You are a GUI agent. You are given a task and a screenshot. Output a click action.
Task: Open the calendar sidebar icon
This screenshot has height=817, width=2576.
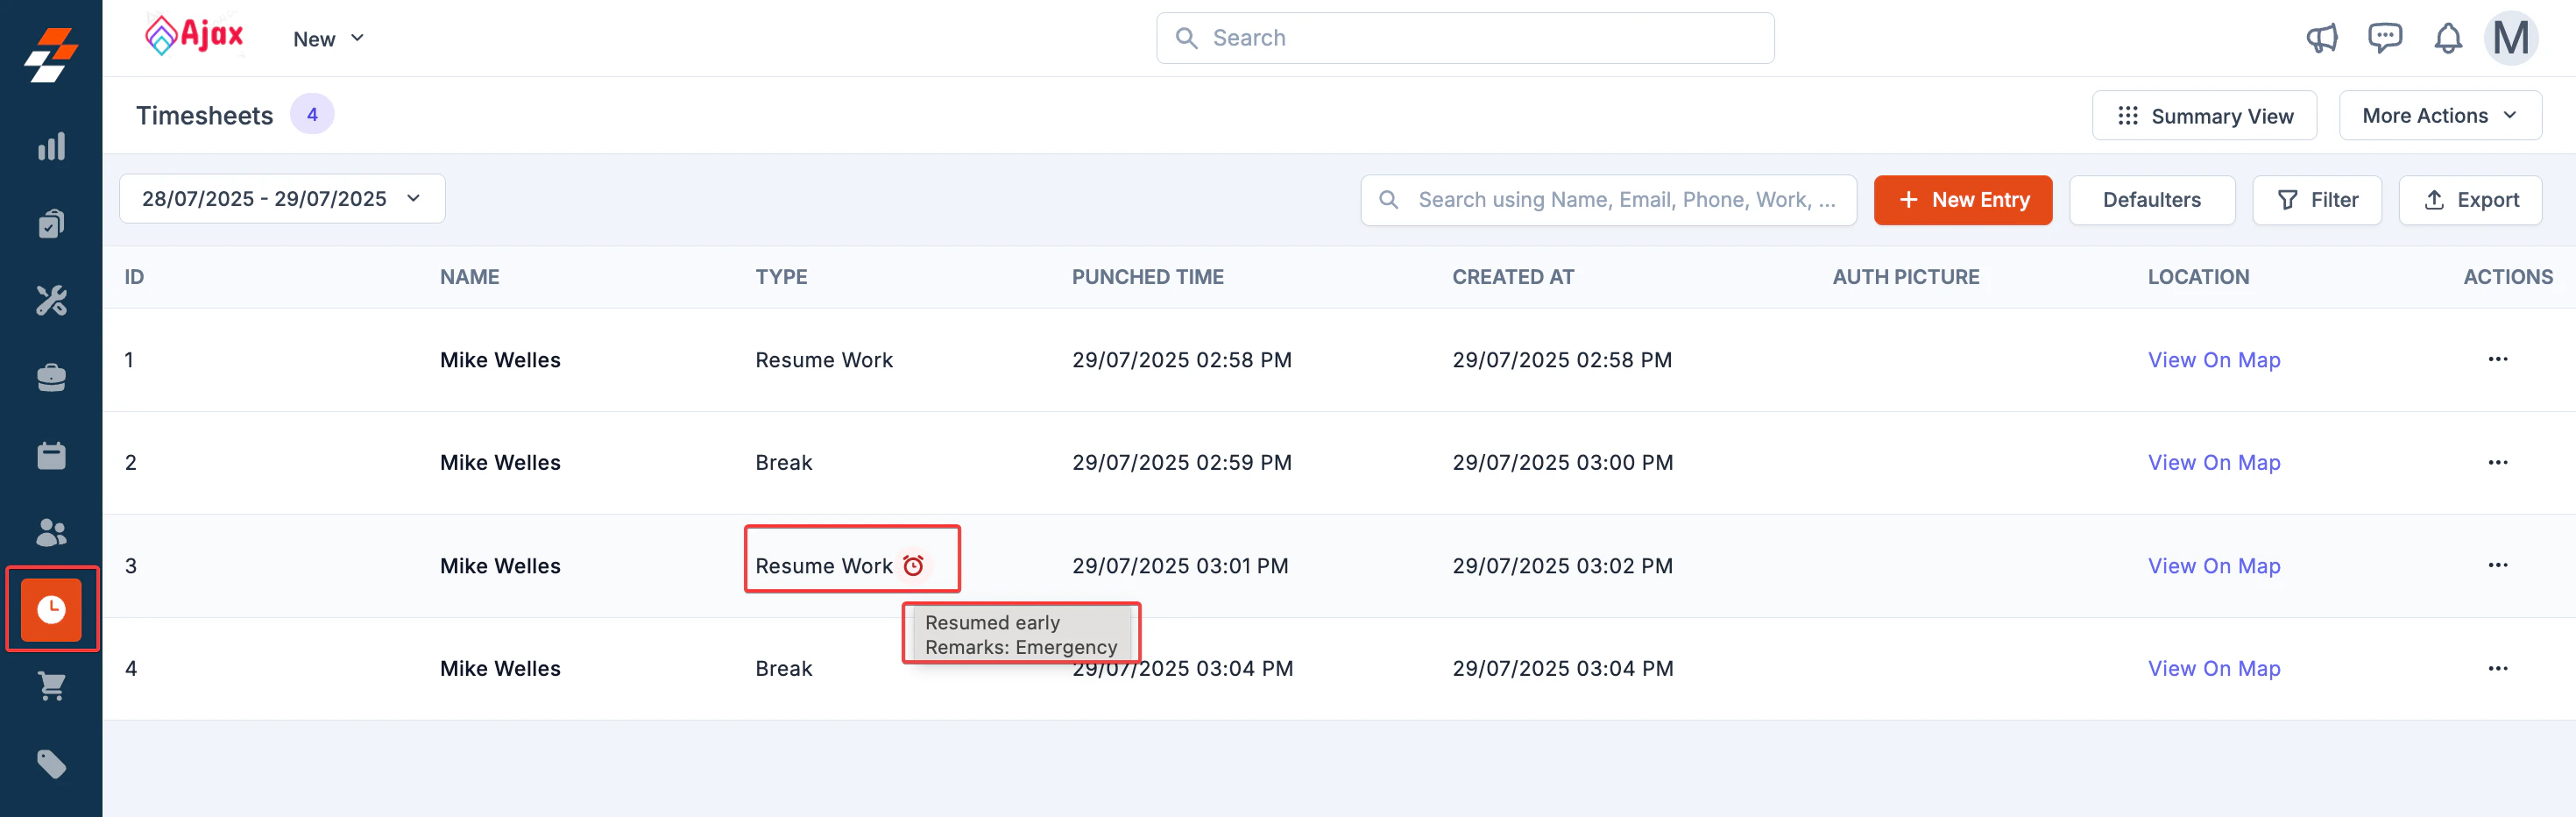point(51,455)
